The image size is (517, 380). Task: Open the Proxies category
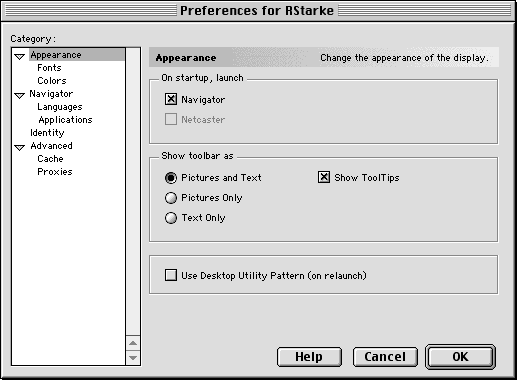[x=55, y=172]
